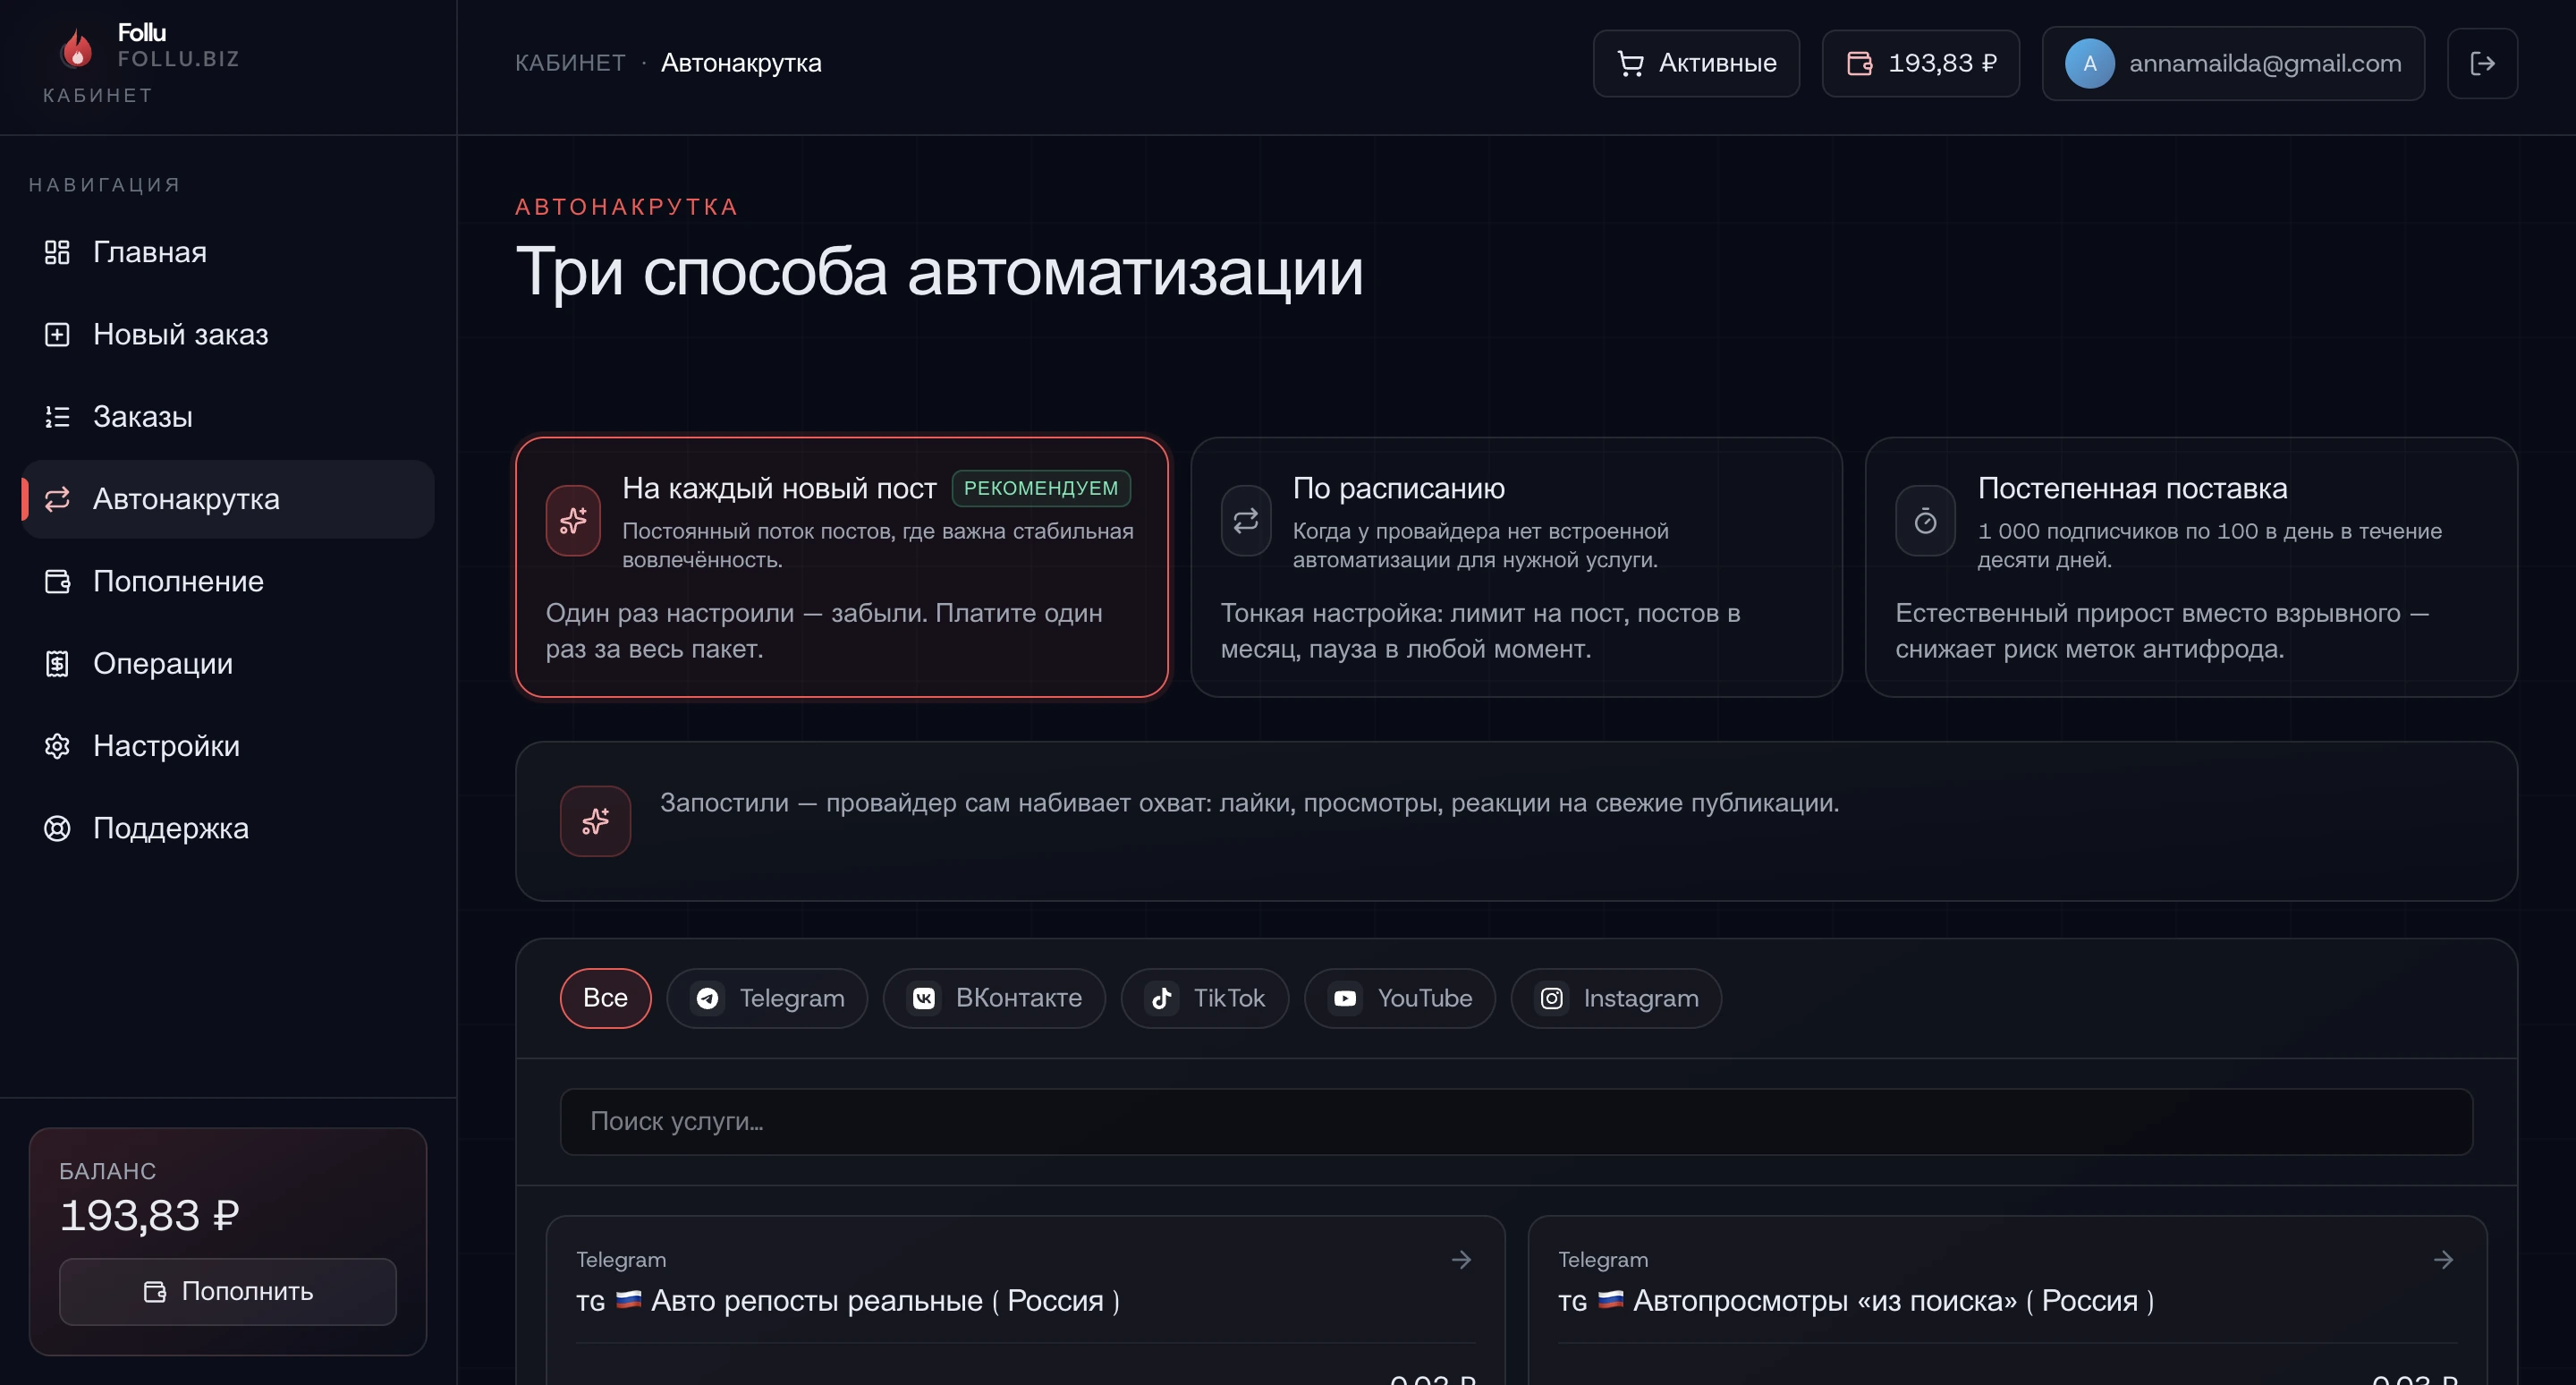2576x1385 pixels.
Task: Click the sidebar balance amount 193,83 ₽
Action: point(150,1216)
